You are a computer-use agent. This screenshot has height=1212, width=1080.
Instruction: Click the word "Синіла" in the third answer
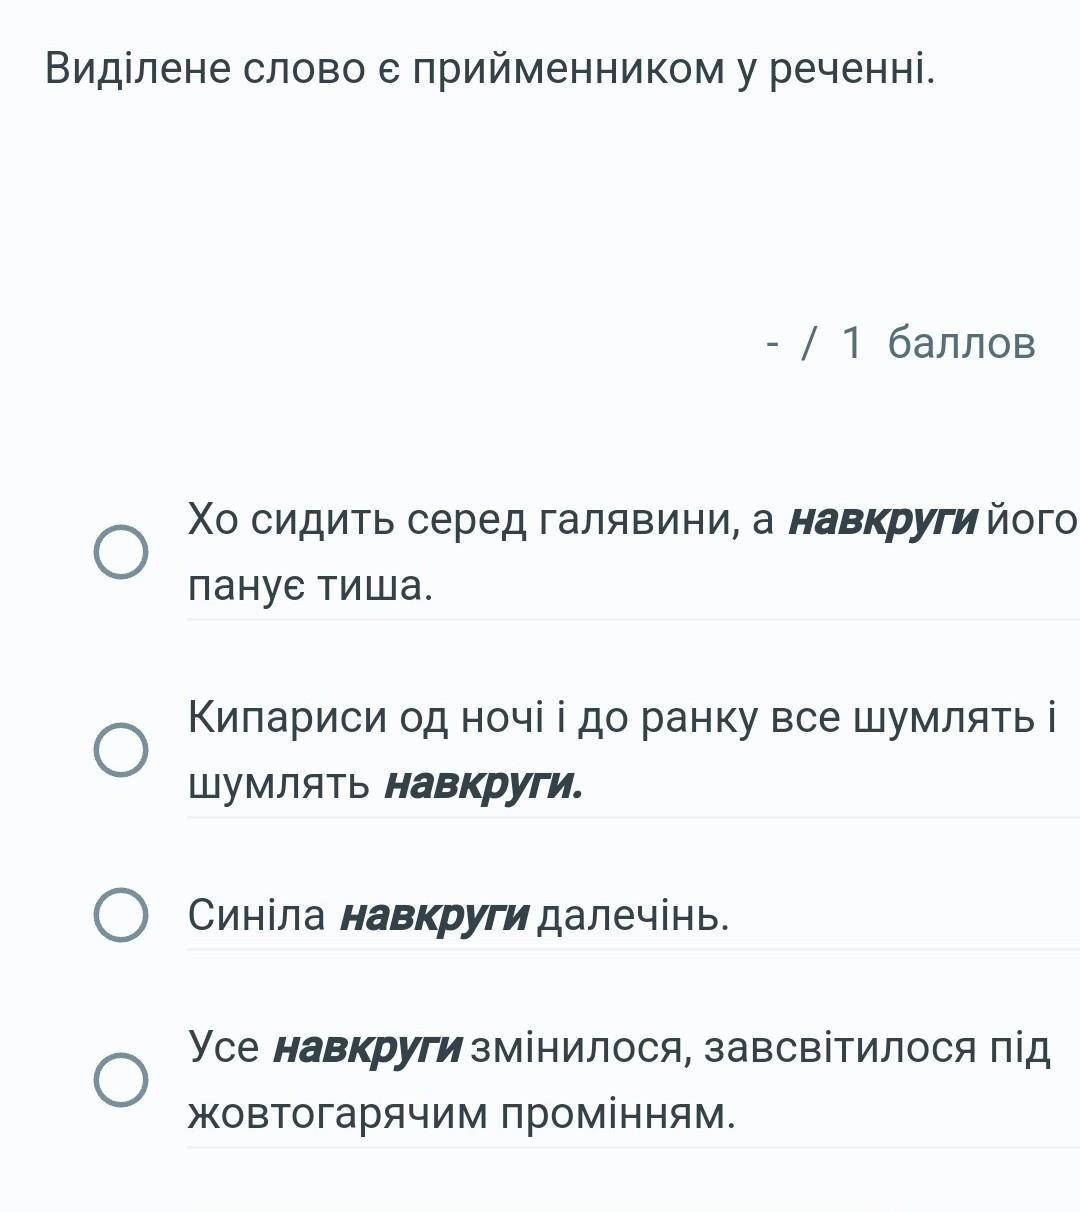point(257,915)
